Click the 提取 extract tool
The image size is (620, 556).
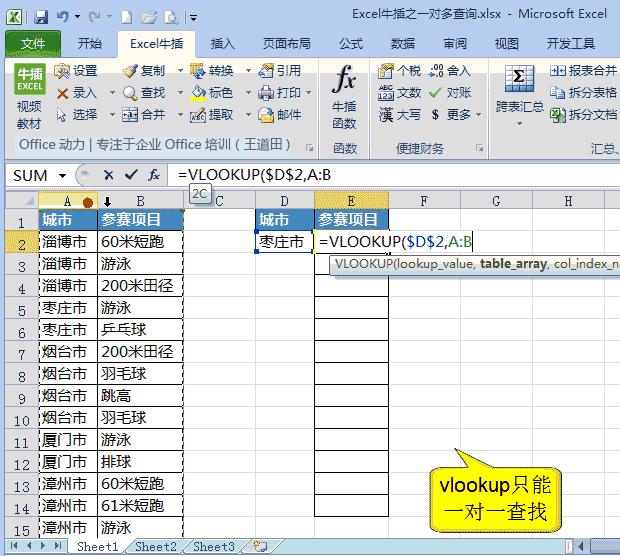tap(212, 115)
